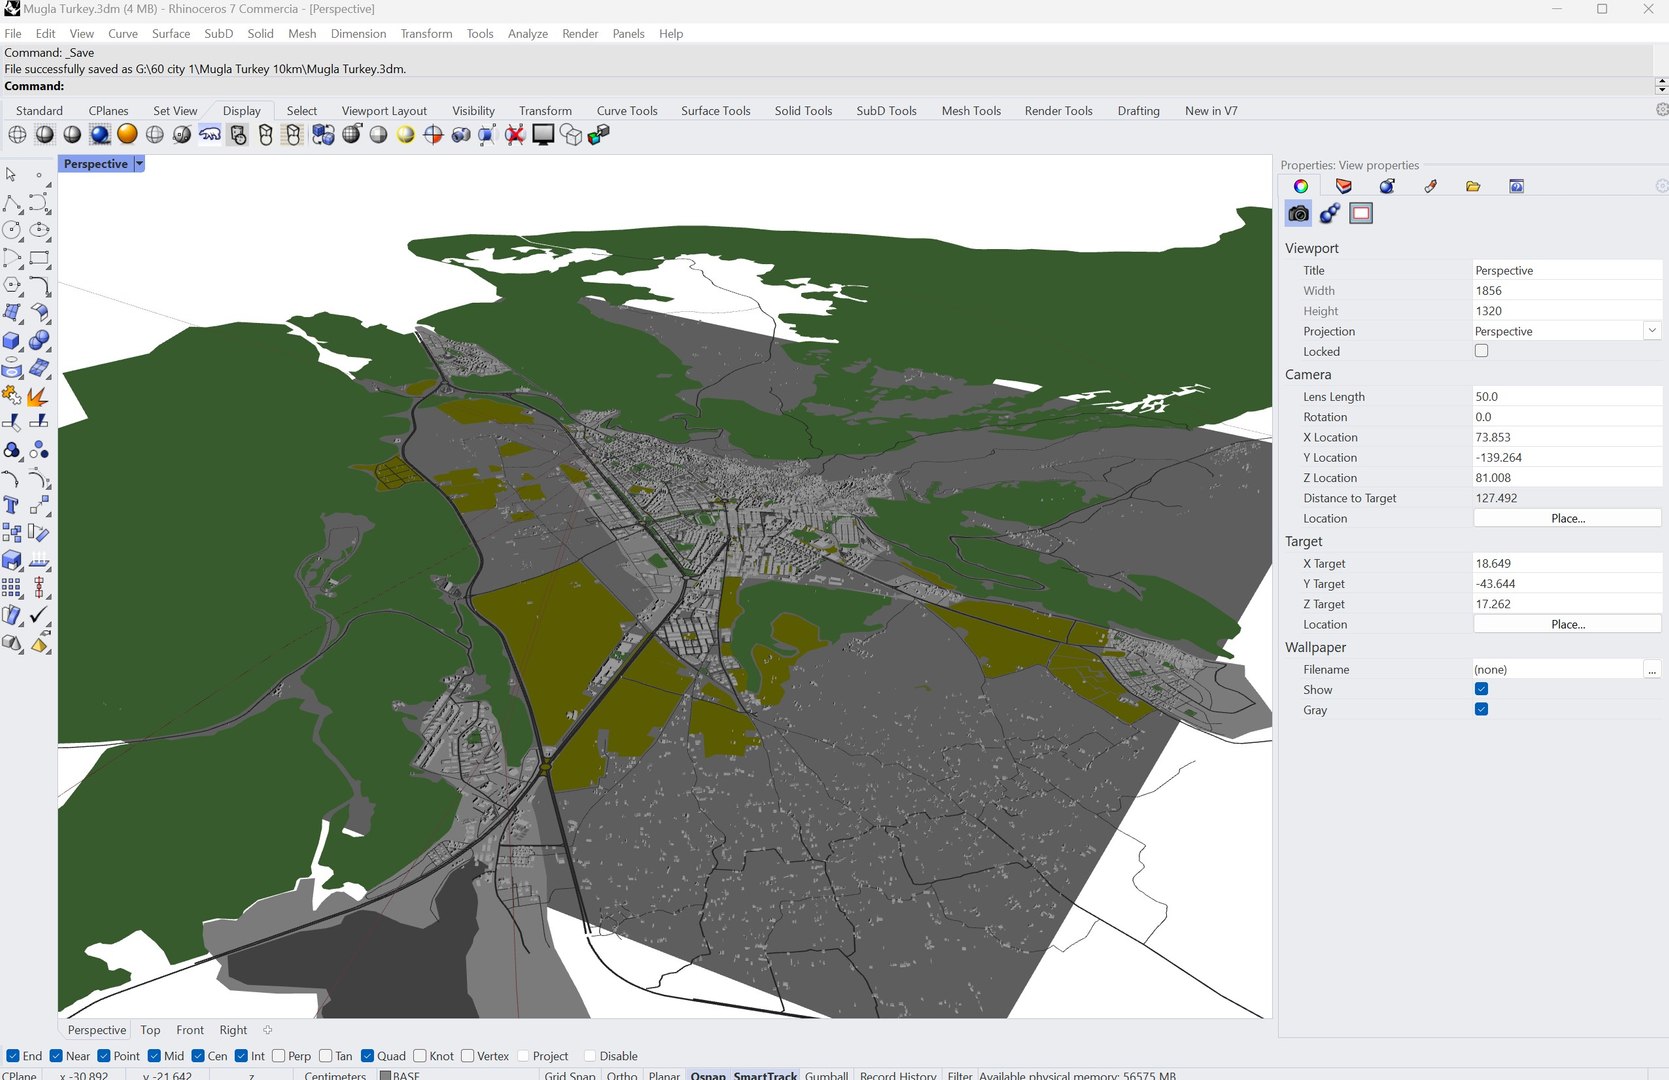Open the Help panel icon
Viewport: 1669px width, 1080px height.
(x=1516, y=186)
